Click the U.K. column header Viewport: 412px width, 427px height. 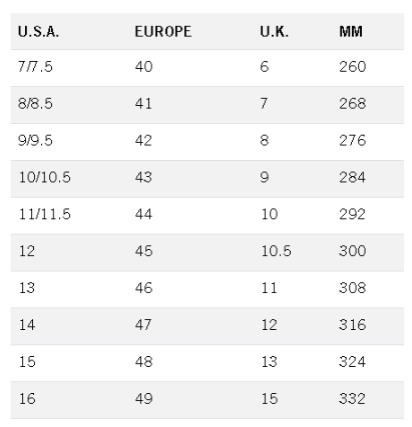[x=274, y=32]
